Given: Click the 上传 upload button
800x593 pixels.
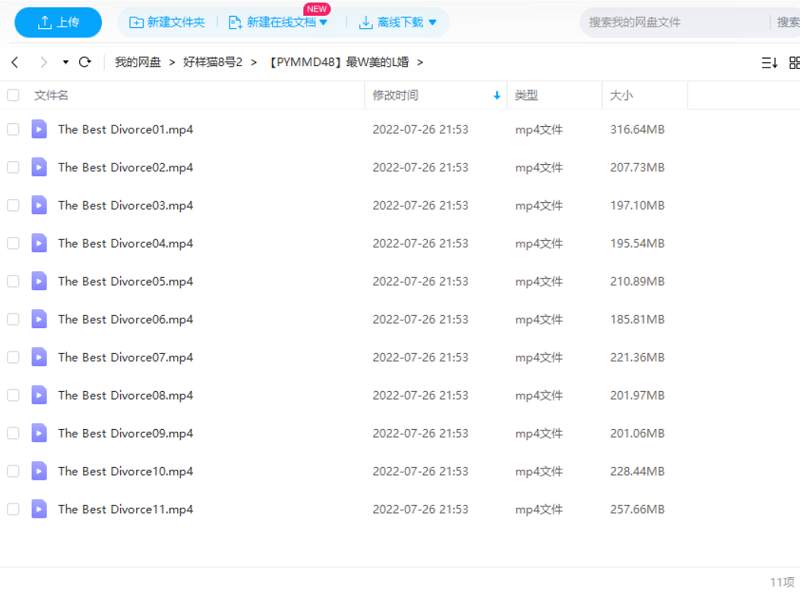Looking at the screenshot, I should coord(58,22).
